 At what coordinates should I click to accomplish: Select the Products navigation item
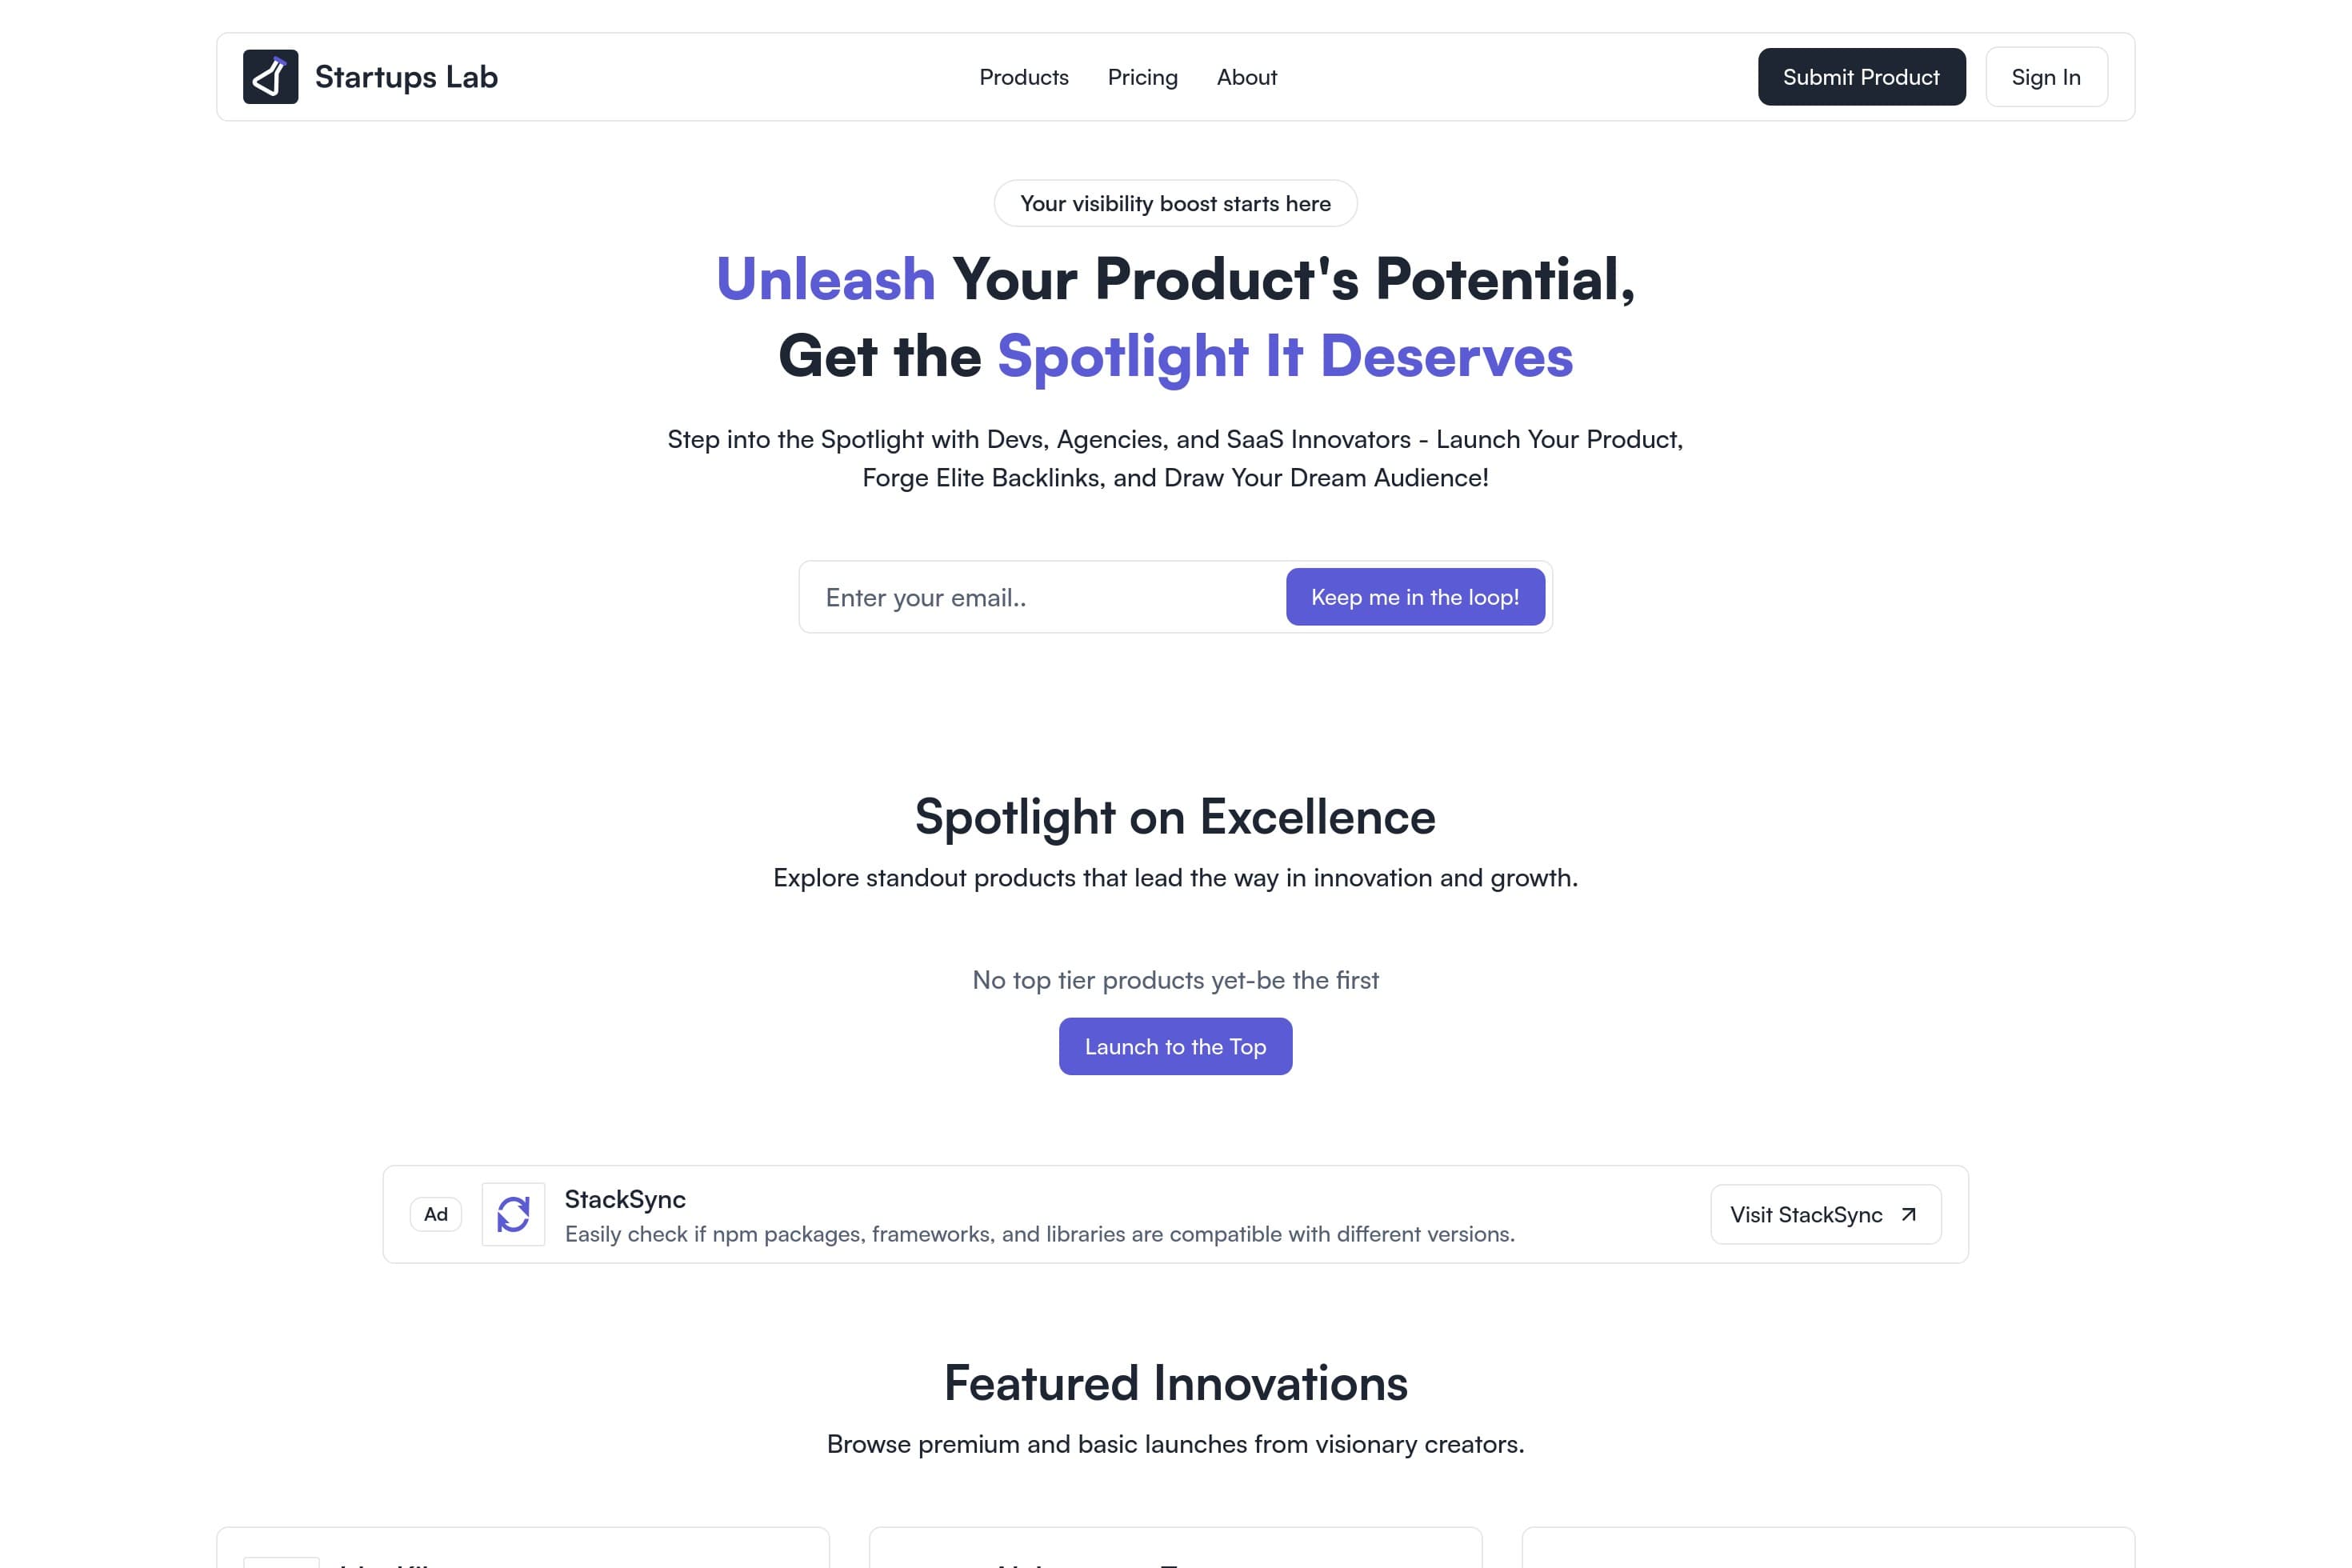(1023, 77)
